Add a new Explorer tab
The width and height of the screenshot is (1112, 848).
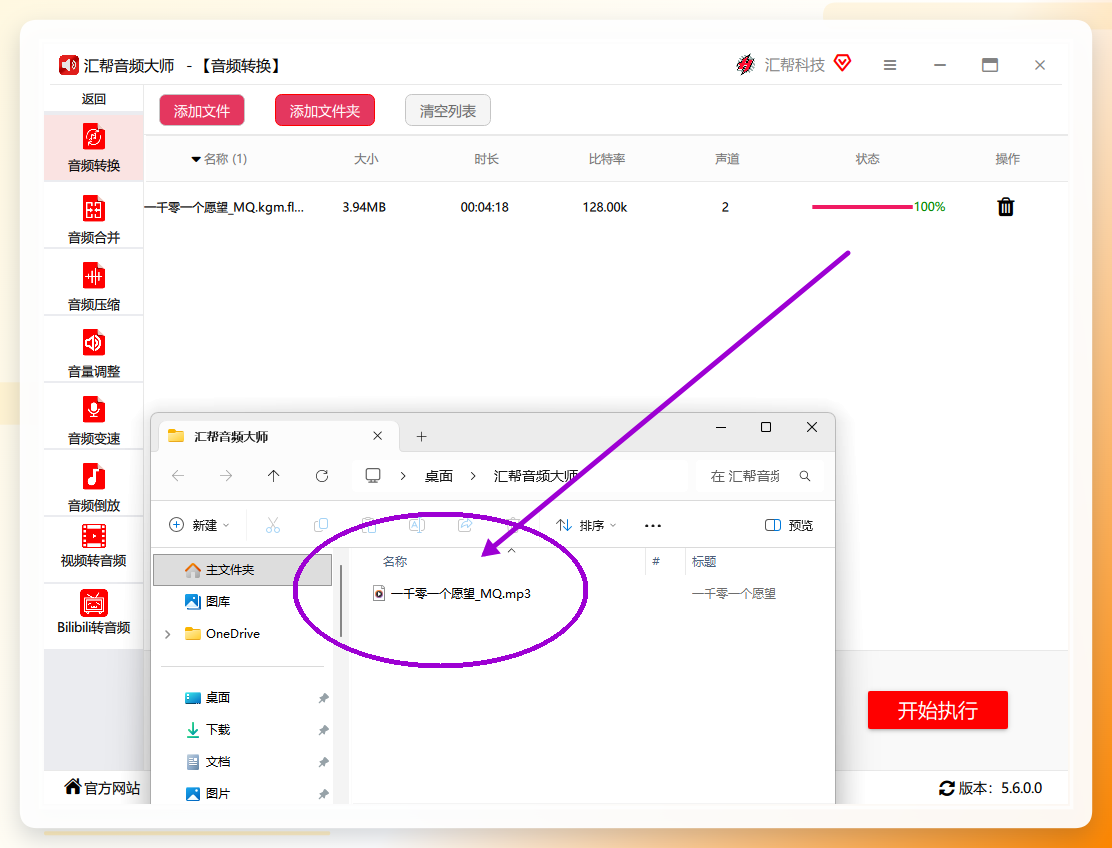point(421,437)
